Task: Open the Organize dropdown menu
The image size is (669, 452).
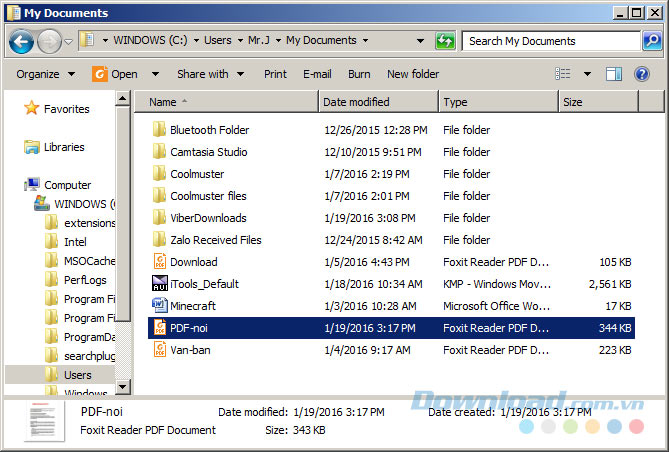Action: [x=45, y=74]
